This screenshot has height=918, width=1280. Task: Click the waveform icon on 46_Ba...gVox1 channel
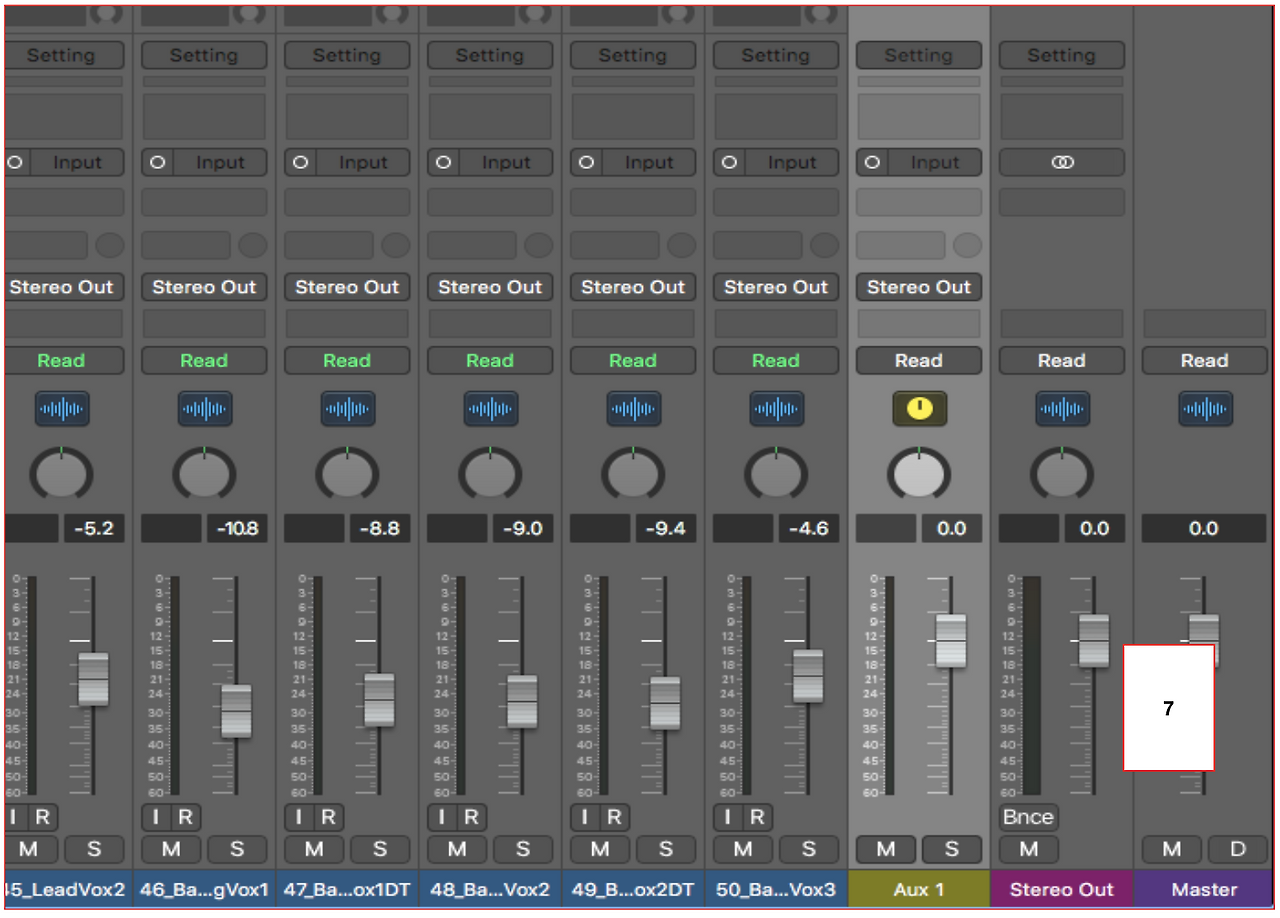point(205,409)
